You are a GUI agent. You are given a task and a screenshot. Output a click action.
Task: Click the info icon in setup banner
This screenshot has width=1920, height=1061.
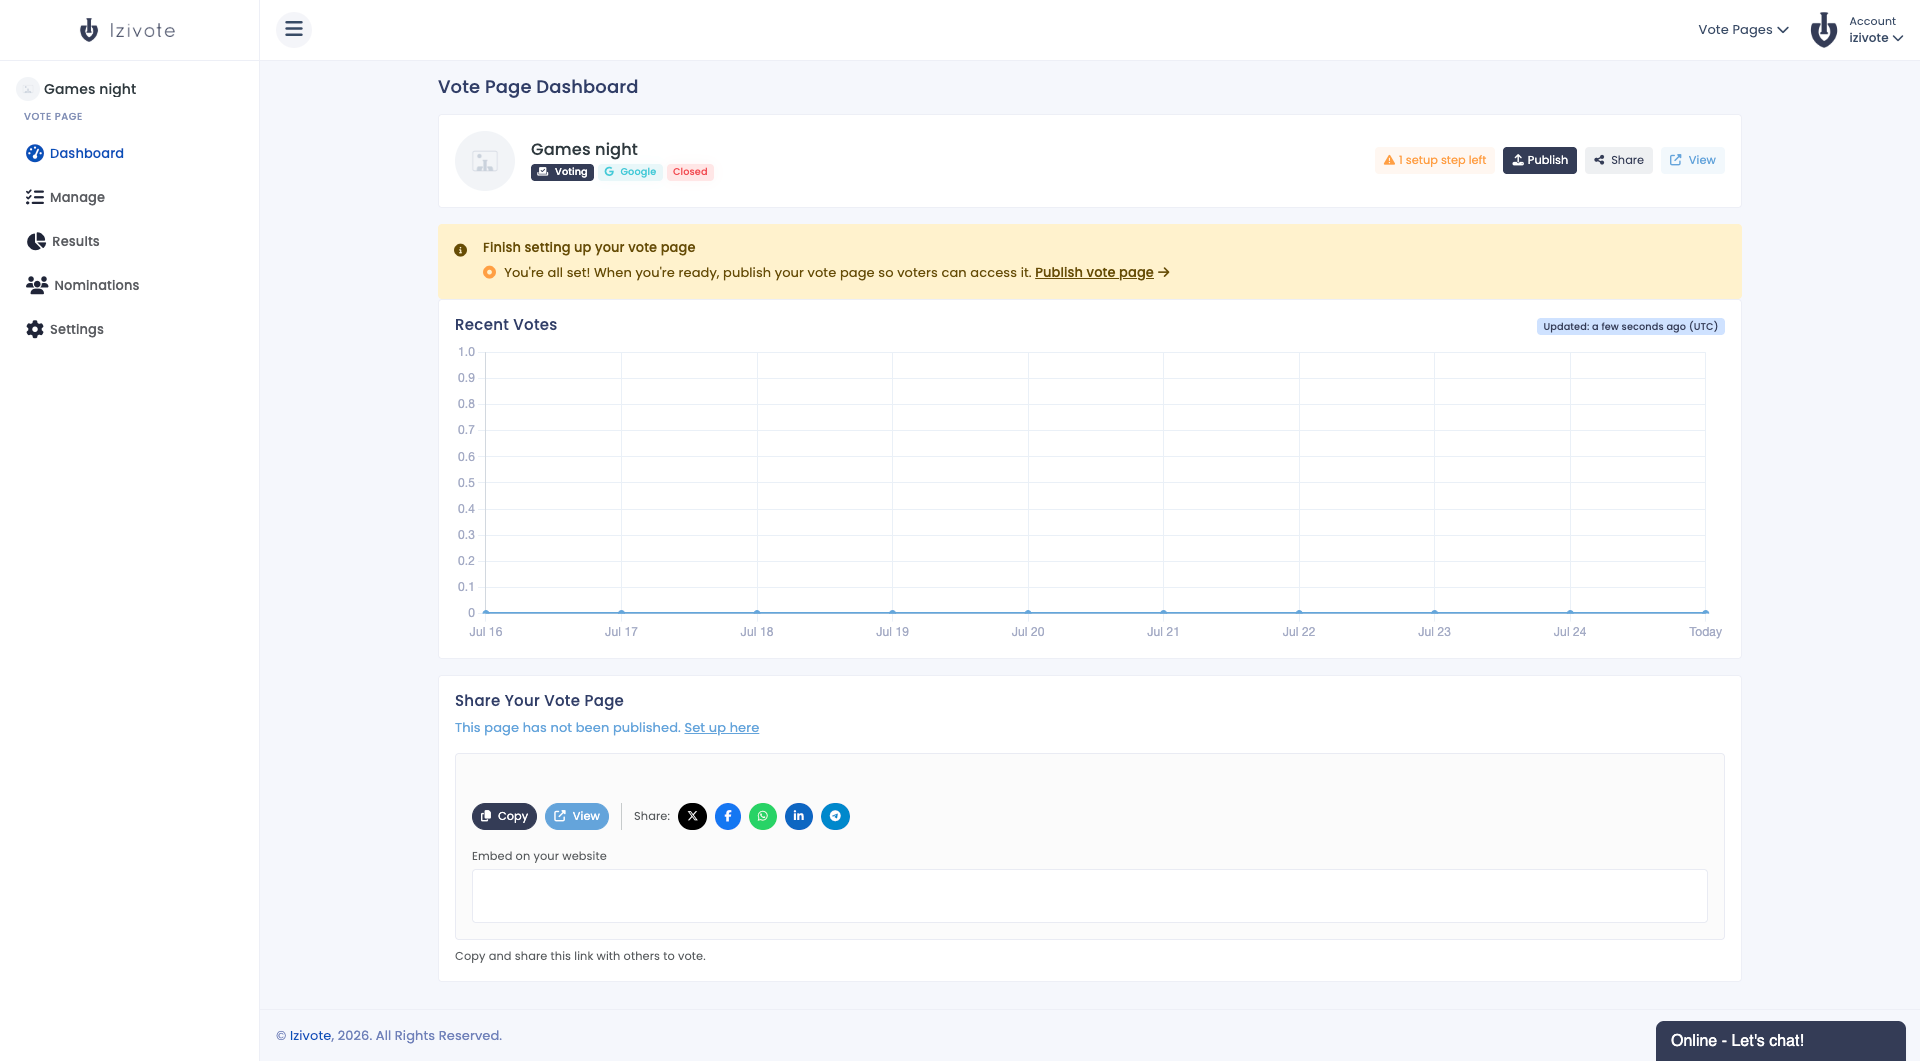(460, 250)
